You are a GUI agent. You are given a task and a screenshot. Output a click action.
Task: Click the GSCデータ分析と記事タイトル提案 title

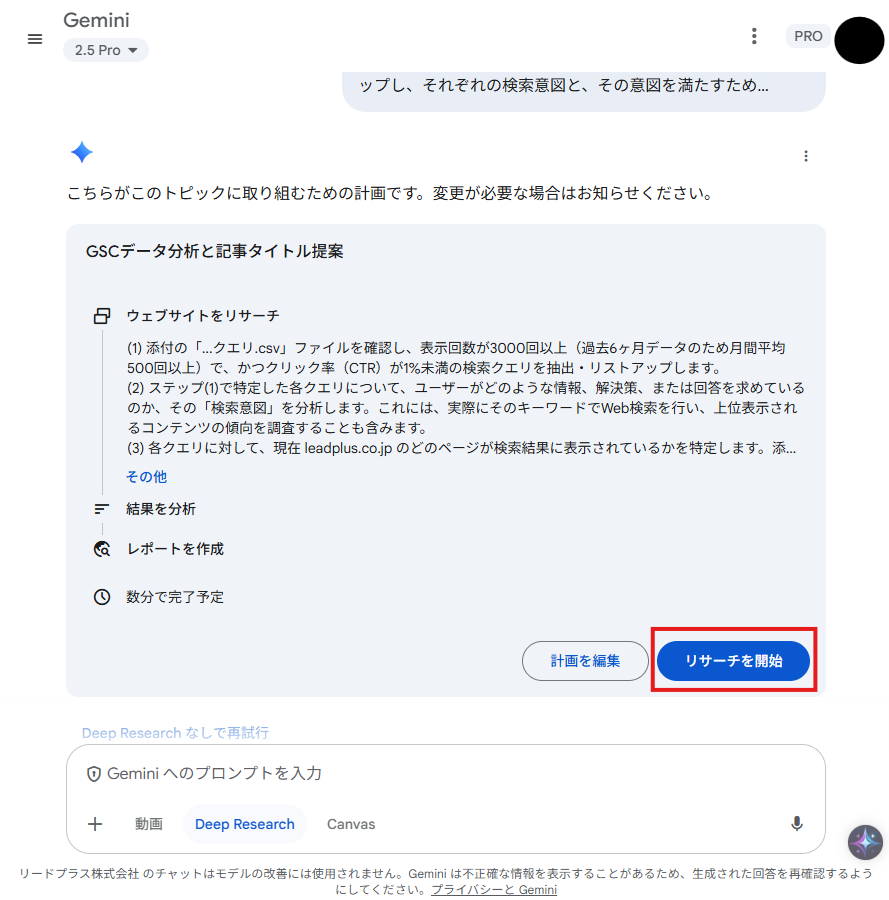215,251
